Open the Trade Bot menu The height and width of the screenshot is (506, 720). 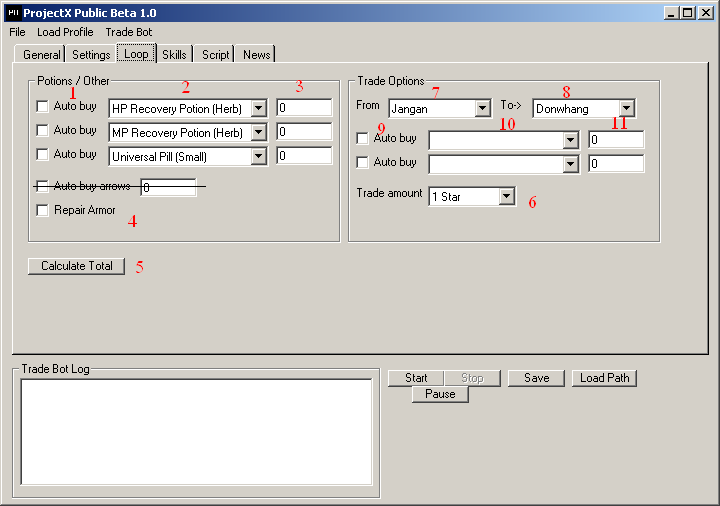pos(129,32)
